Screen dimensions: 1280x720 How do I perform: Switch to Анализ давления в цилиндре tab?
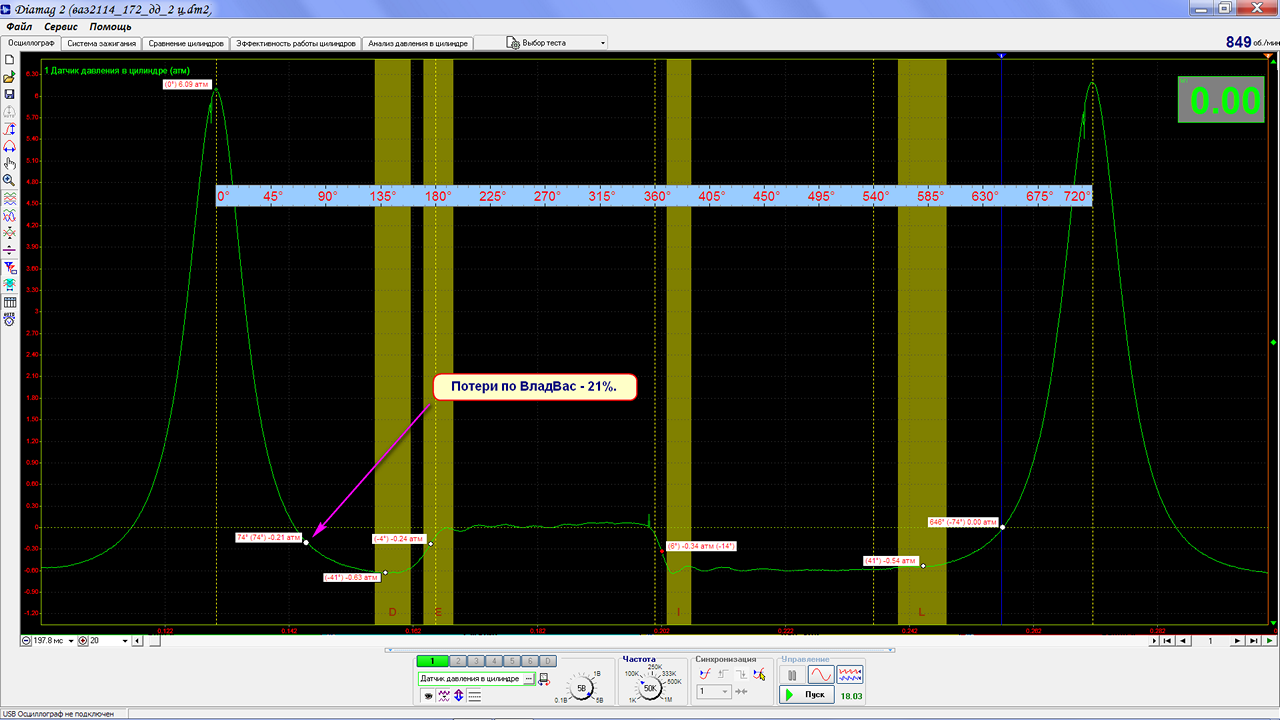417,44
